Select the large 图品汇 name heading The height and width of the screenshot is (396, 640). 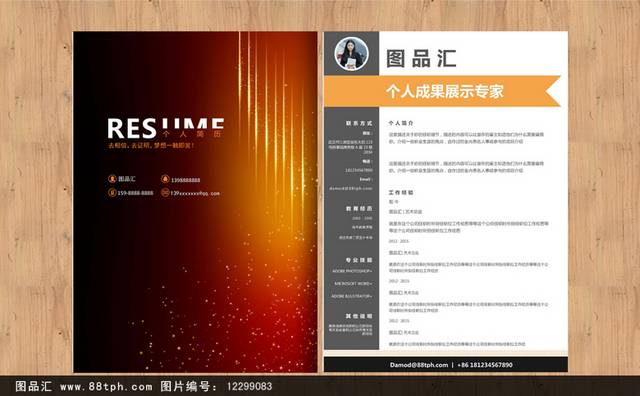[421, 58]
